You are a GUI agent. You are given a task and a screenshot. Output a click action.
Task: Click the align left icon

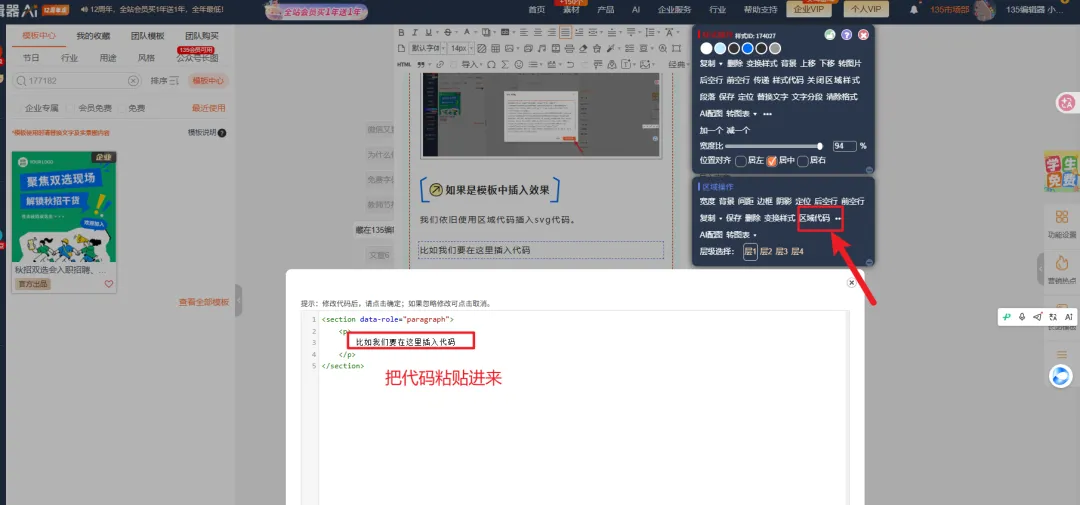point(524,32)
